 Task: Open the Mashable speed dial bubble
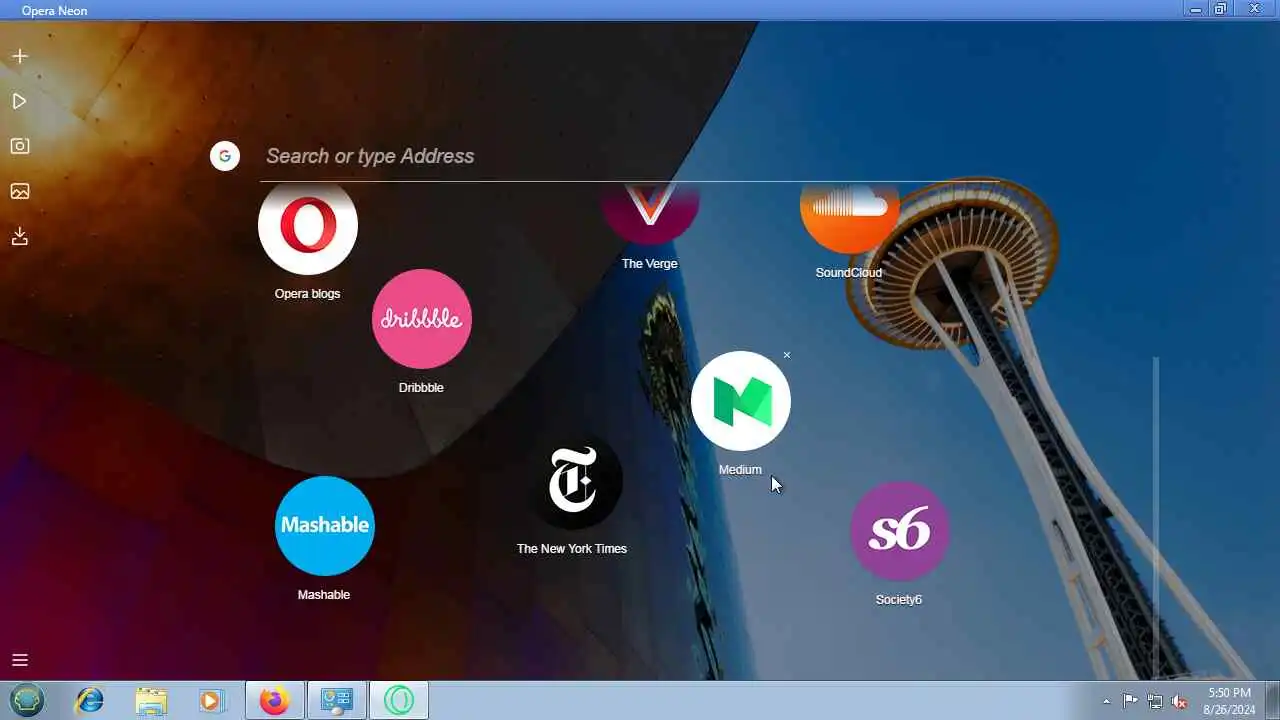(x=325, y=526)
